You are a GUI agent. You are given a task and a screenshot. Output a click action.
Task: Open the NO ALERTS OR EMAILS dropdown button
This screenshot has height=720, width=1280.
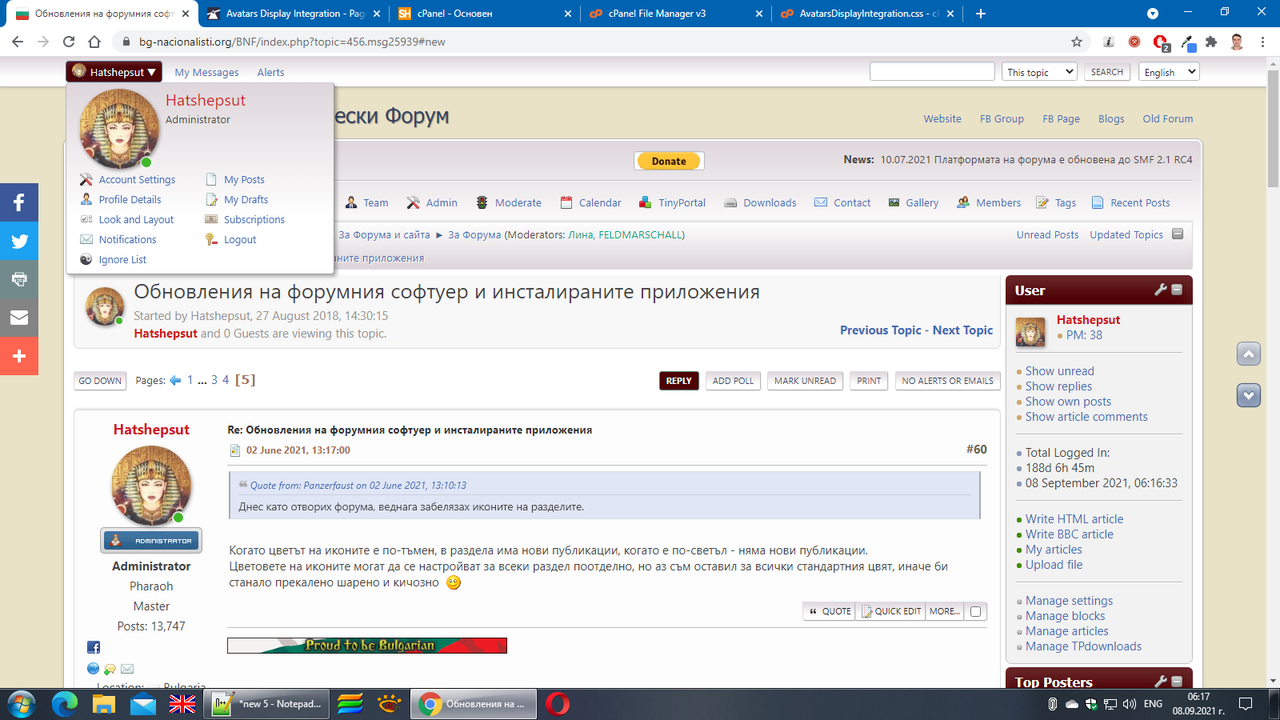[947, 381]
